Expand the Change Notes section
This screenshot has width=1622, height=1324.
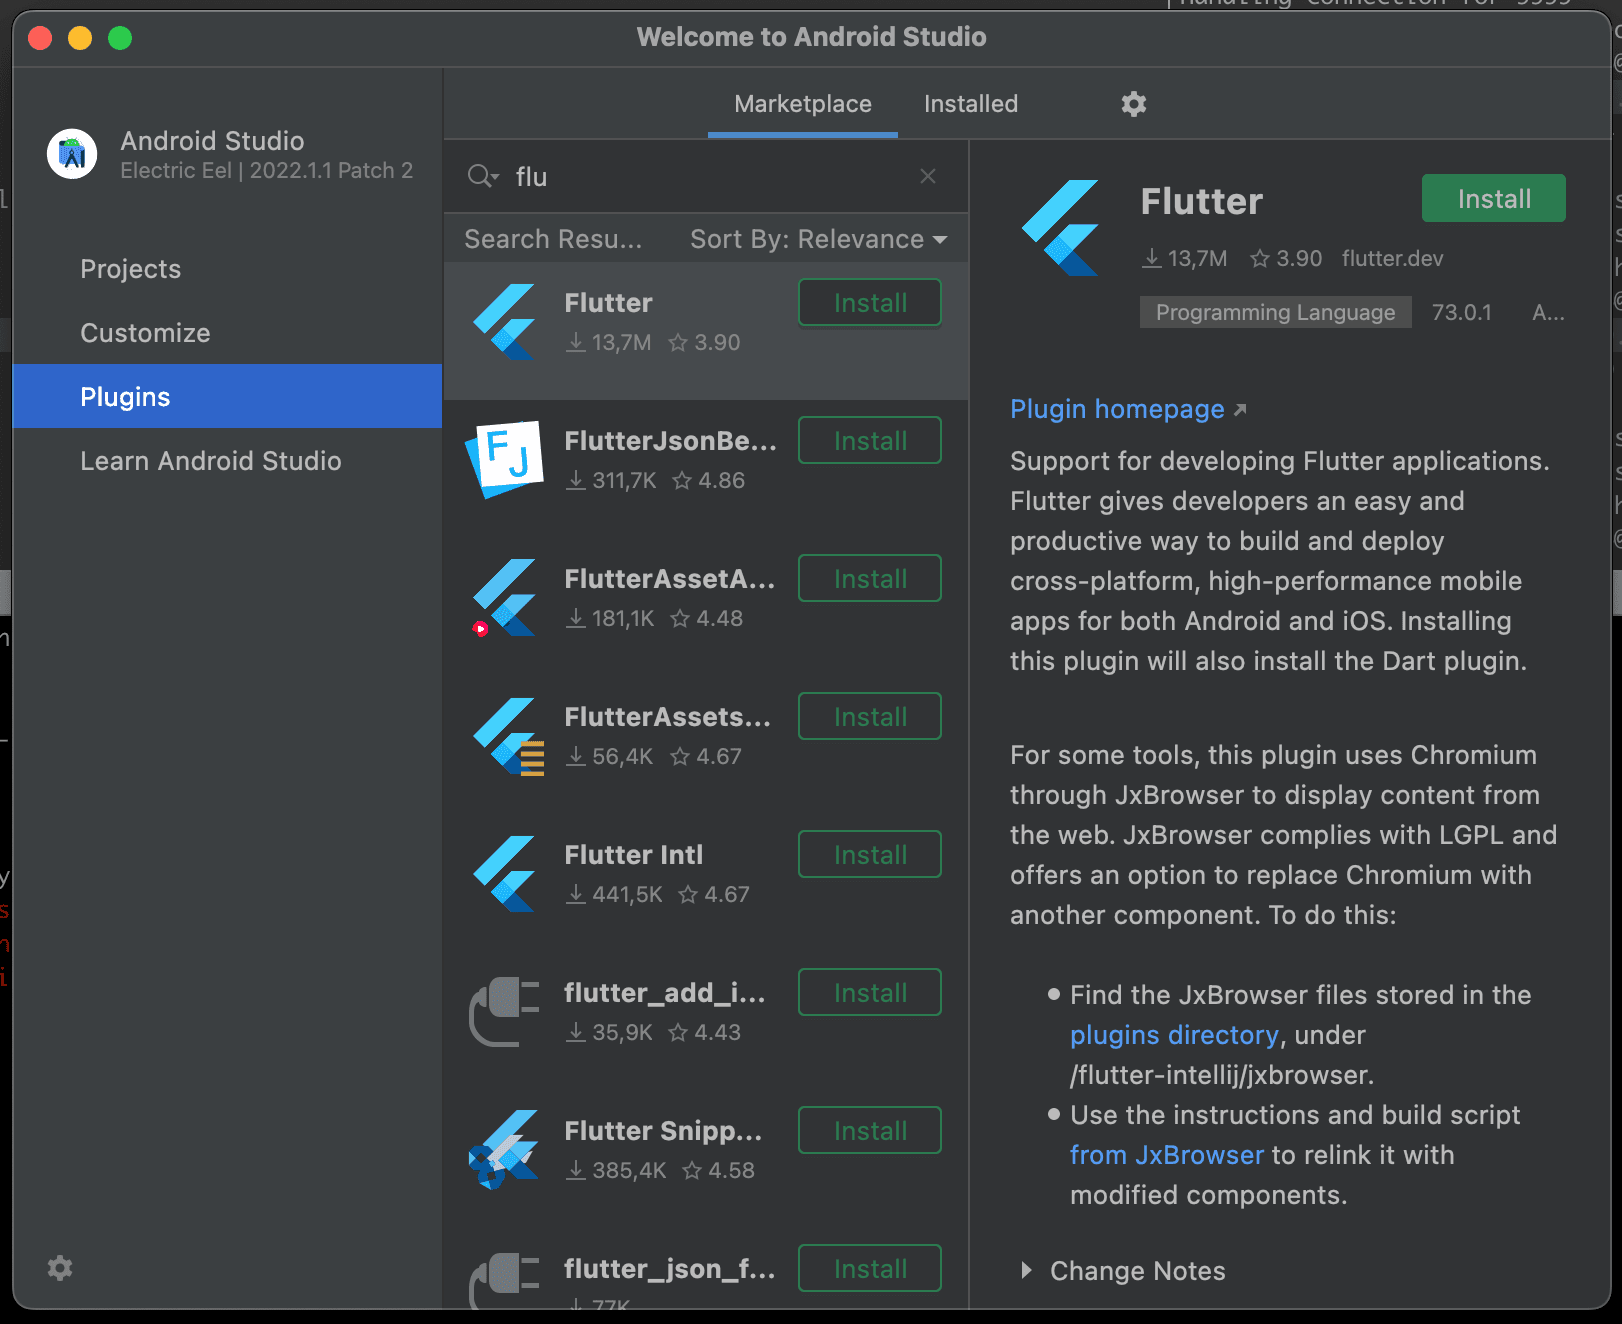pos(1026,1271)
